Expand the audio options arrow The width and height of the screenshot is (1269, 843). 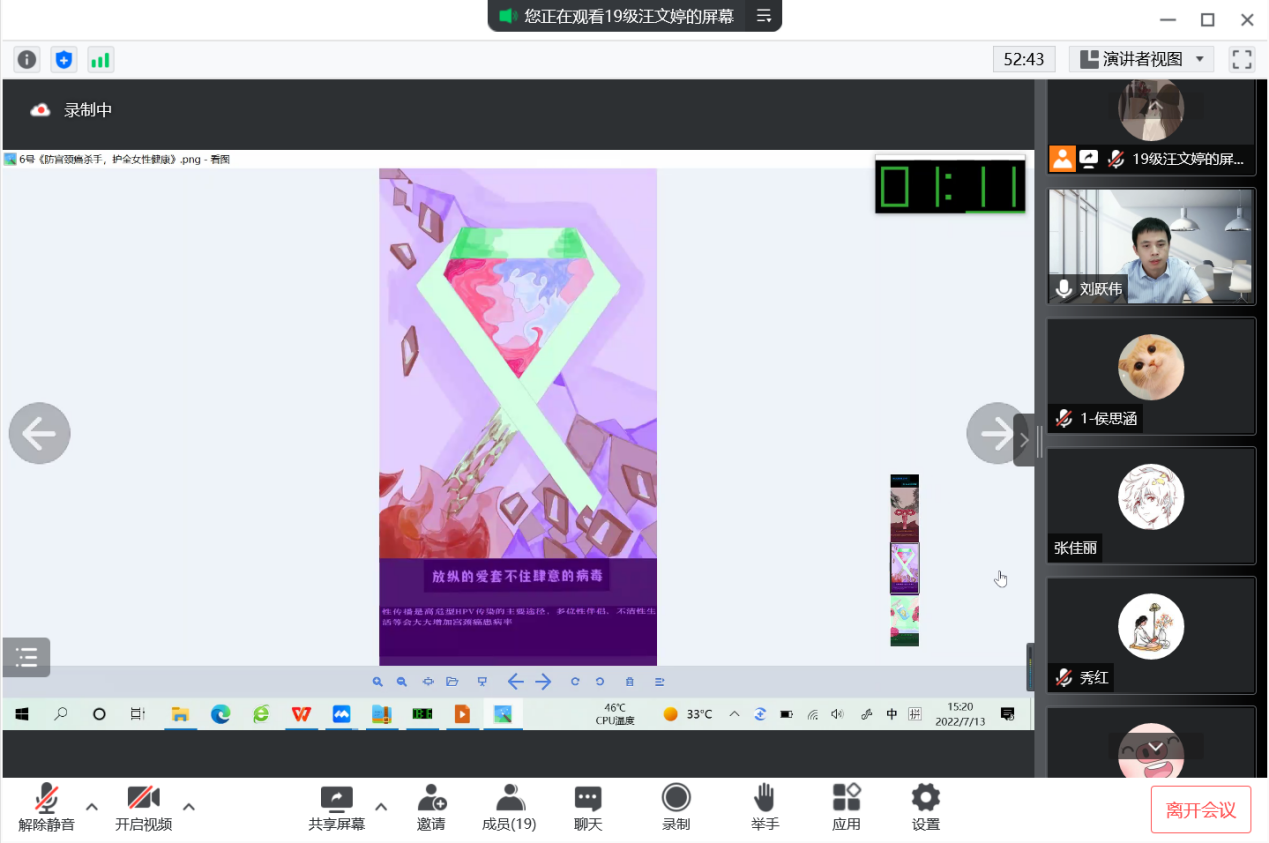[x=92, y=806]
